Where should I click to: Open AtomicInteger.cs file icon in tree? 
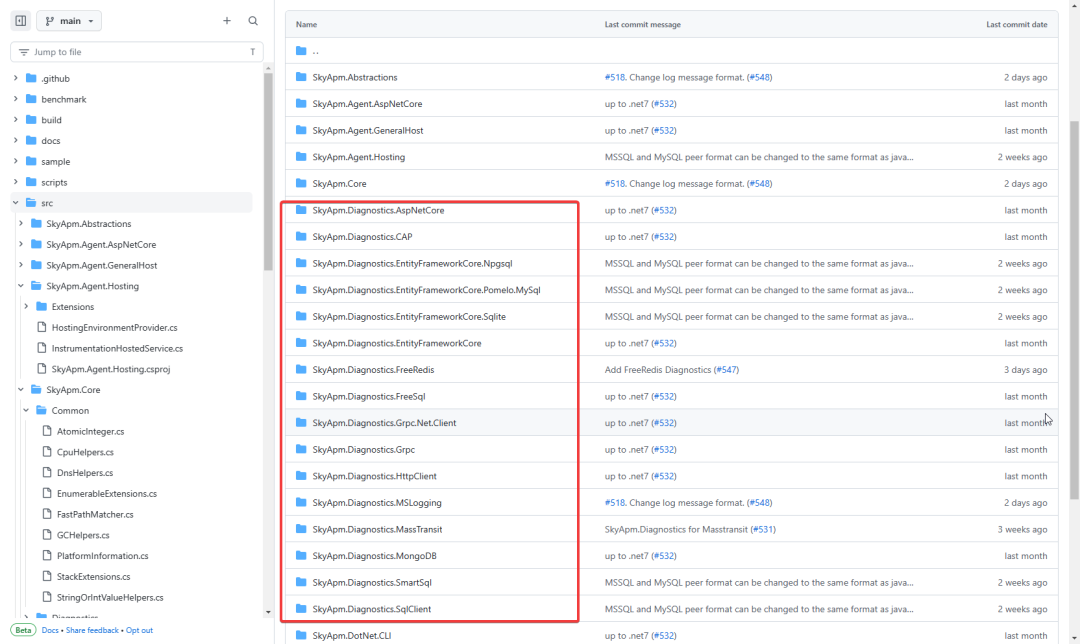point(47,431)
